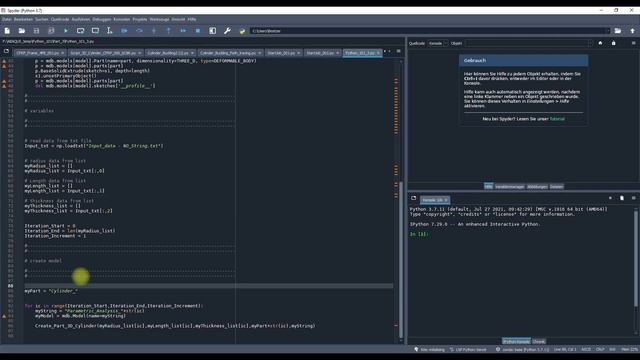Go to the parent directory
Screen dimensions: 640x360
[632, 31]
